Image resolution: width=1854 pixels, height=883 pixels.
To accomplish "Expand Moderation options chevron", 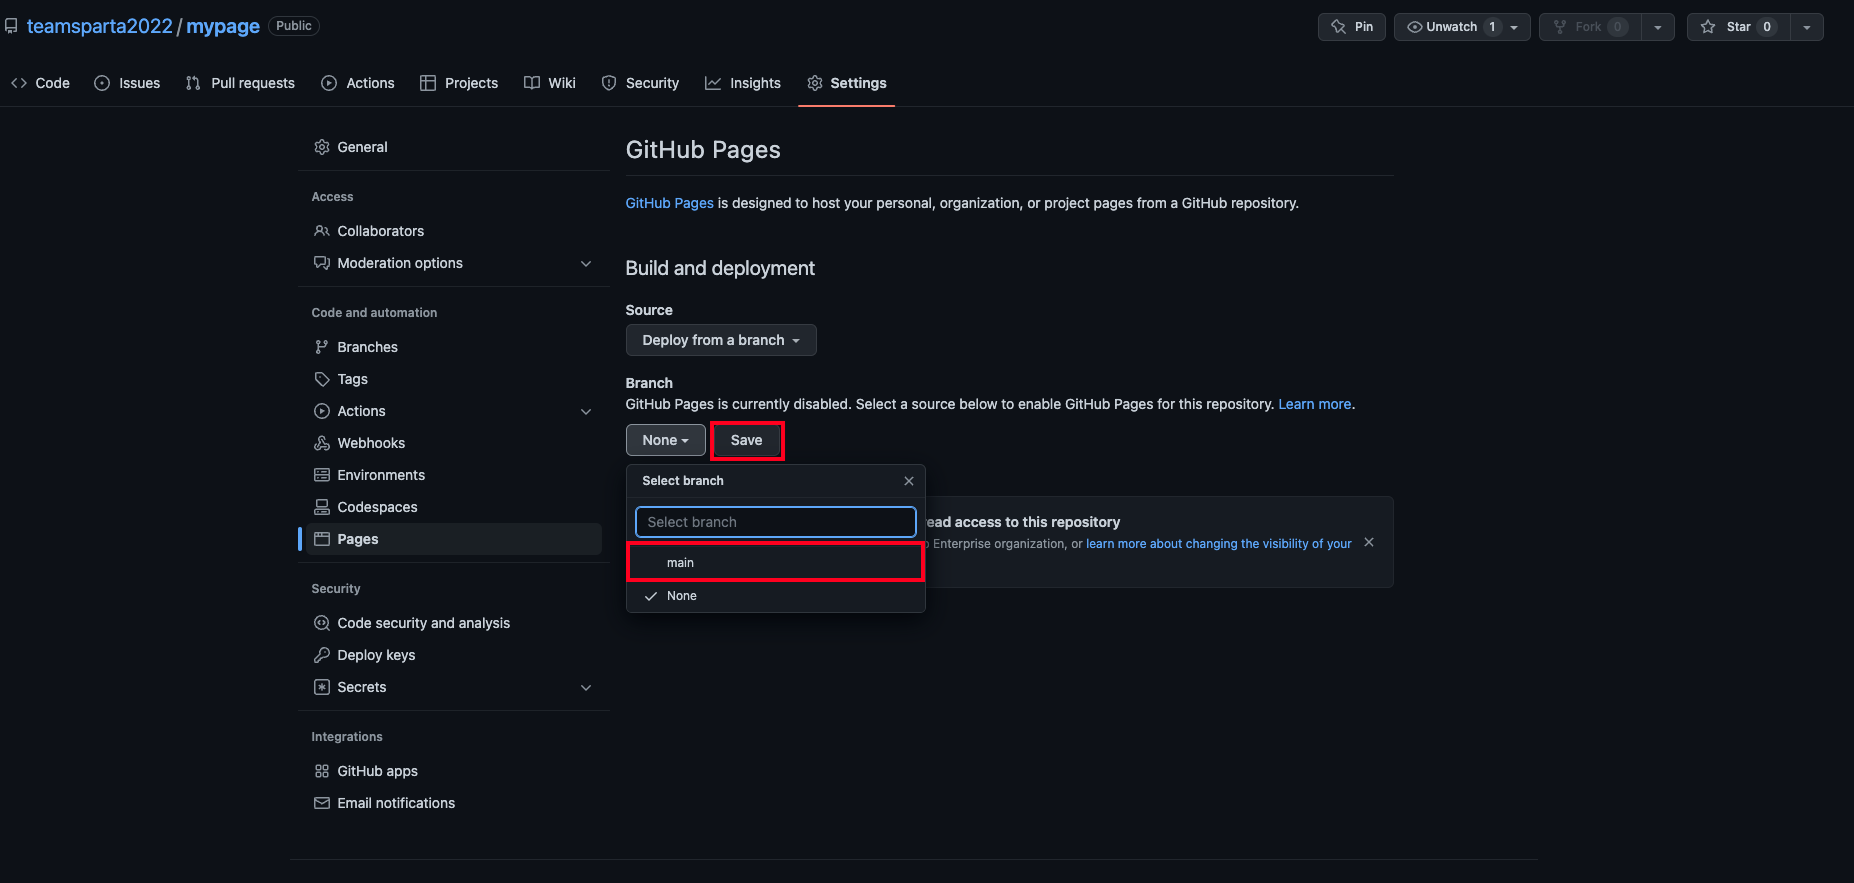I will click(x=586, y=263).
